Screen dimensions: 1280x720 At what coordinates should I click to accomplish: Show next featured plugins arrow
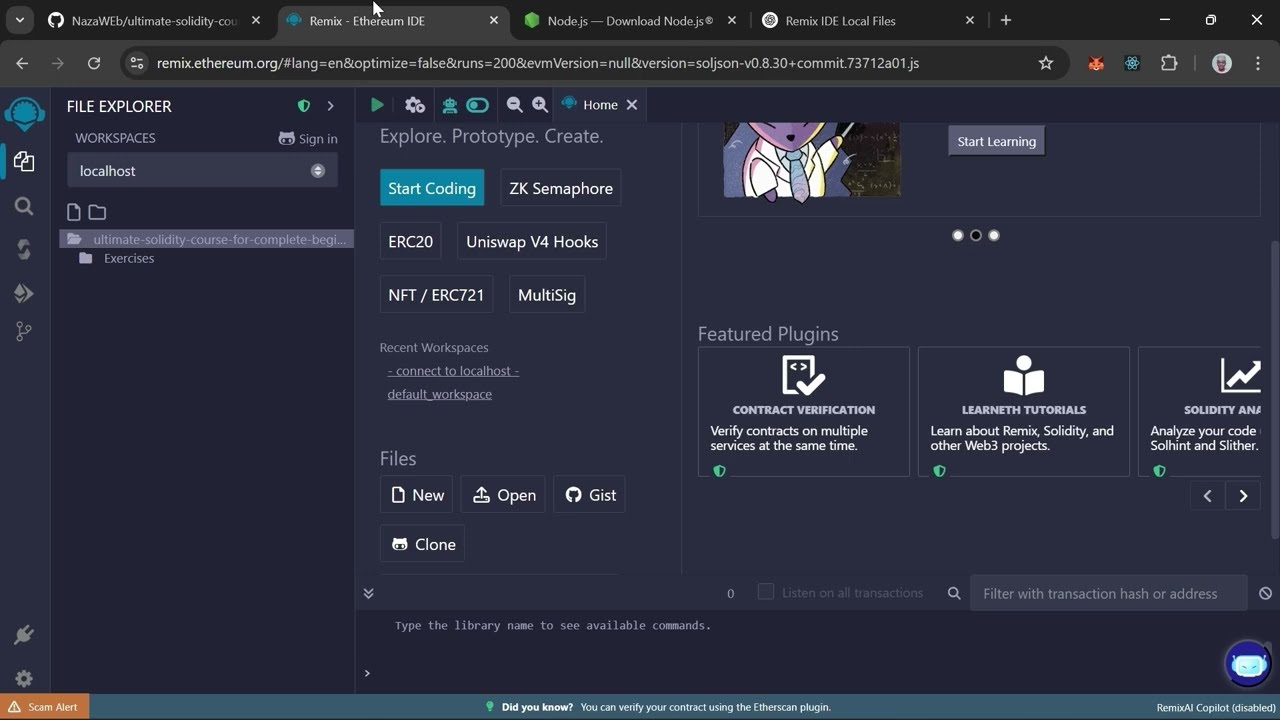(1243, 496)
